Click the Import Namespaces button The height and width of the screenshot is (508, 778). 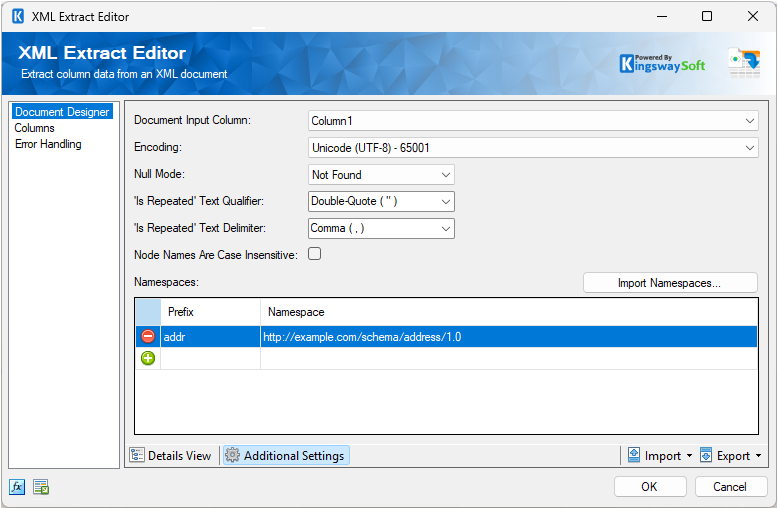(670, 283)
